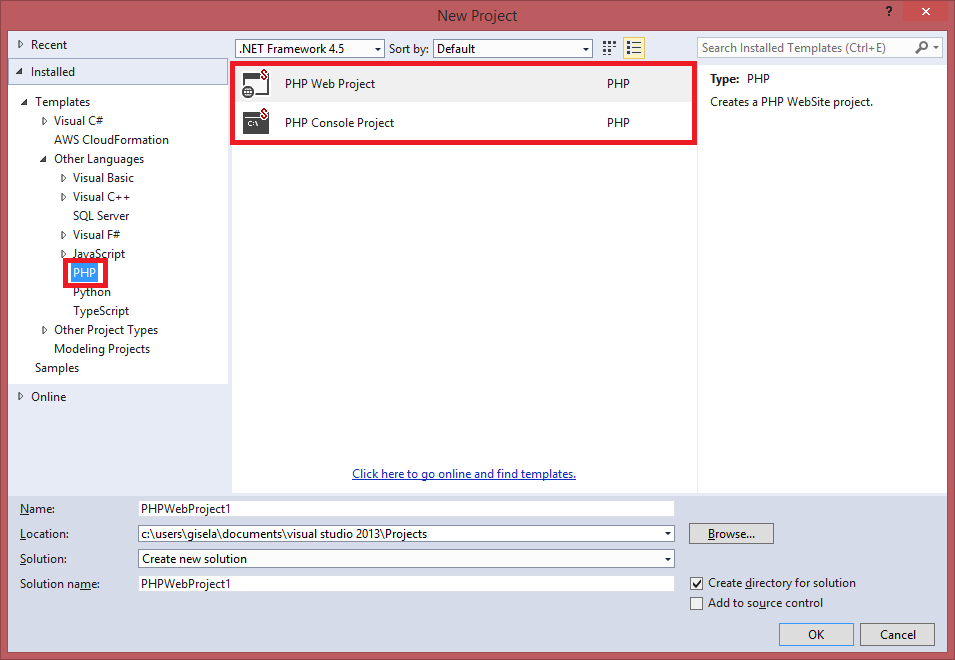Click the search magnifier icon
Viewport: 955px width, 660px height.
(922, 47)
